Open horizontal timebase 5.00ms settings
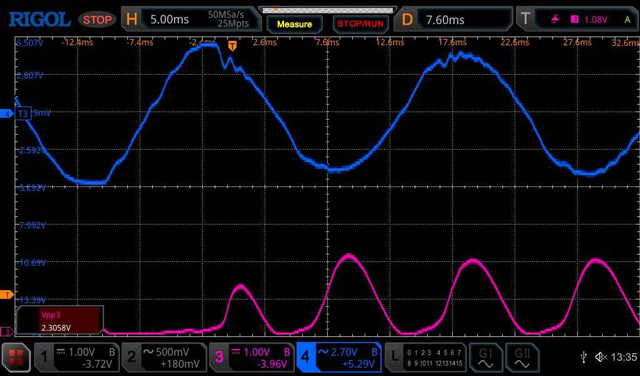The image size is (640, 376). coord(191,19)
